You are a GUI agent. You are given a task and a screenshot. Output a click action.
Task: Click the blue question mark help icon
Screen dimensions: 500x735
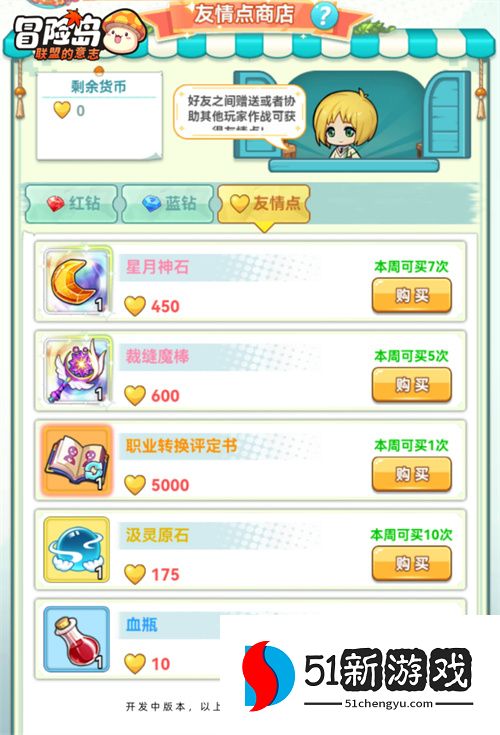[x=324, y=15]
